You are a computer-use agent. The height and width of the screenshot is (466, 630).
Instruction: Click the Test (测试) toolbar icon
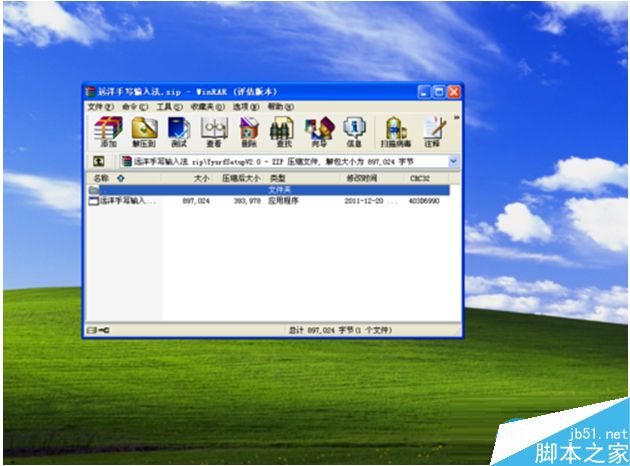(179, 132)
